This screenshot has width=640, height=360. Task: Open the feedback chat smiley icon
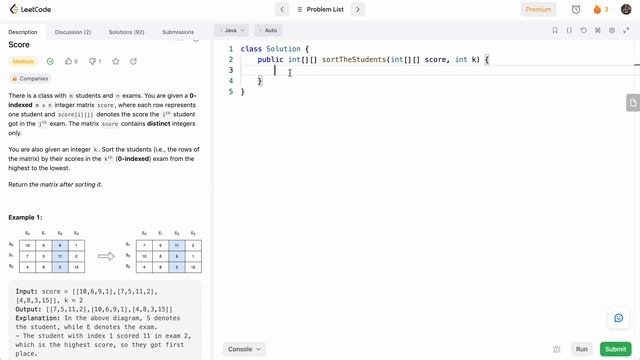618,318
